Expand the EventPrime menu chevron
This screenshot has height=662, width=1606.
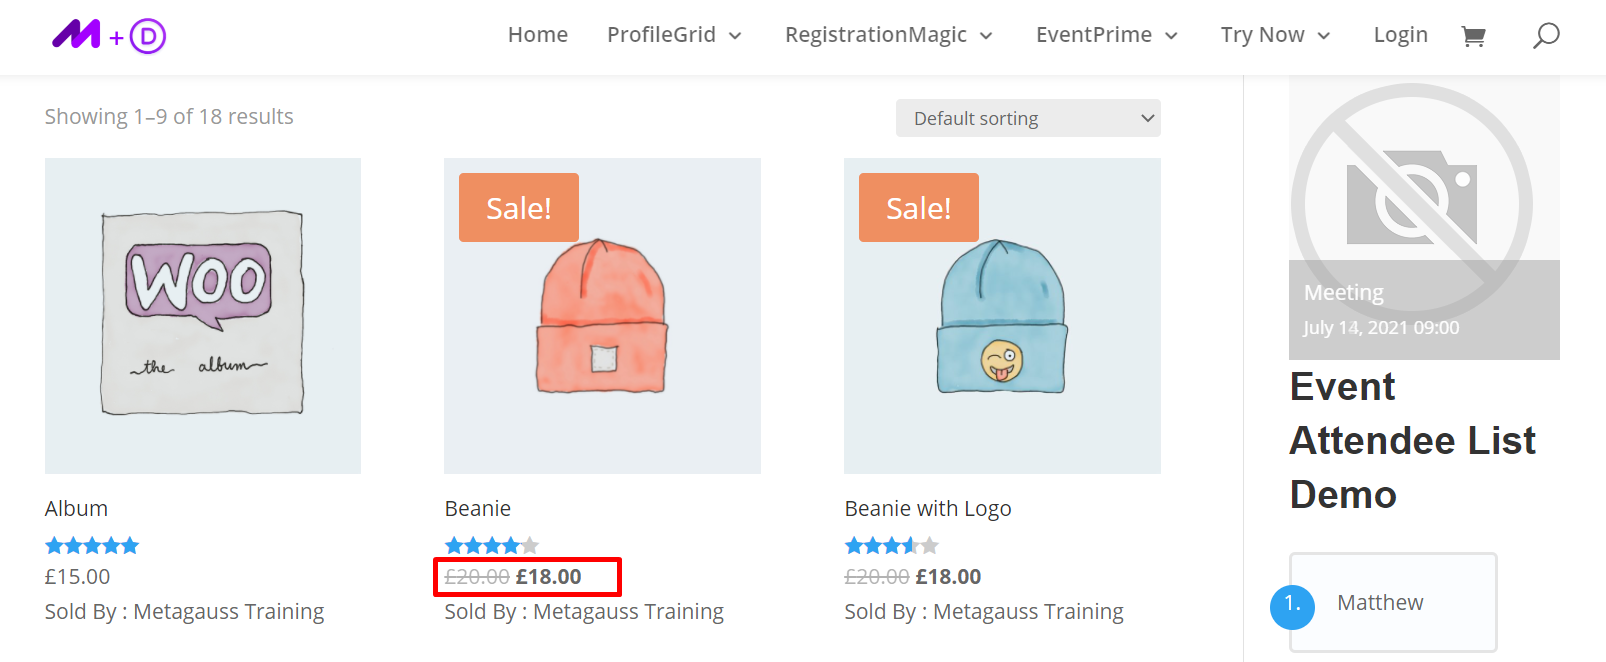(1171, 35)
